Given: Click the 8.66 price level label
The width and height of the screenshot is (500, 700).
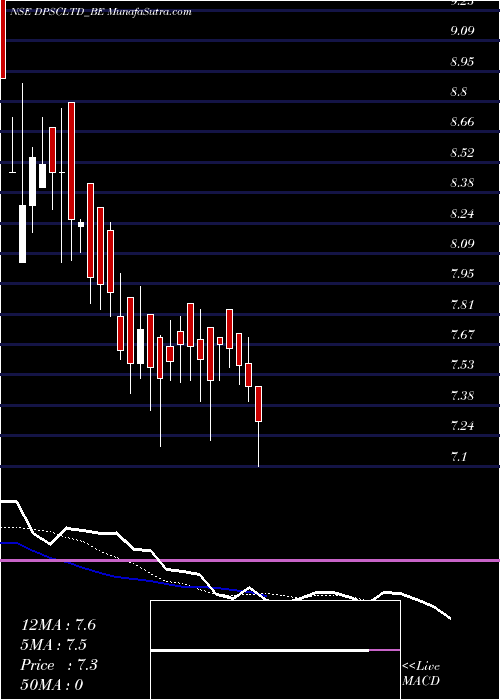Looking at the screenshot, I should pyautogui.click(x=462, y=122).
